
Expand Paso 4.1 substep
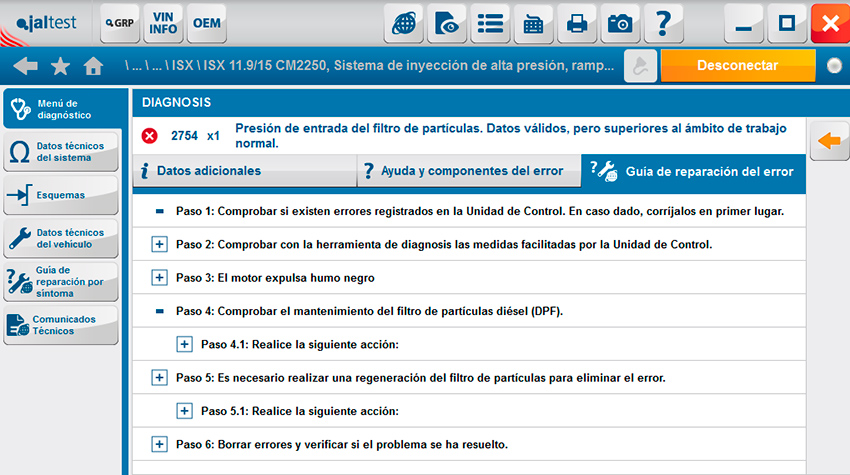click(184, 344)
